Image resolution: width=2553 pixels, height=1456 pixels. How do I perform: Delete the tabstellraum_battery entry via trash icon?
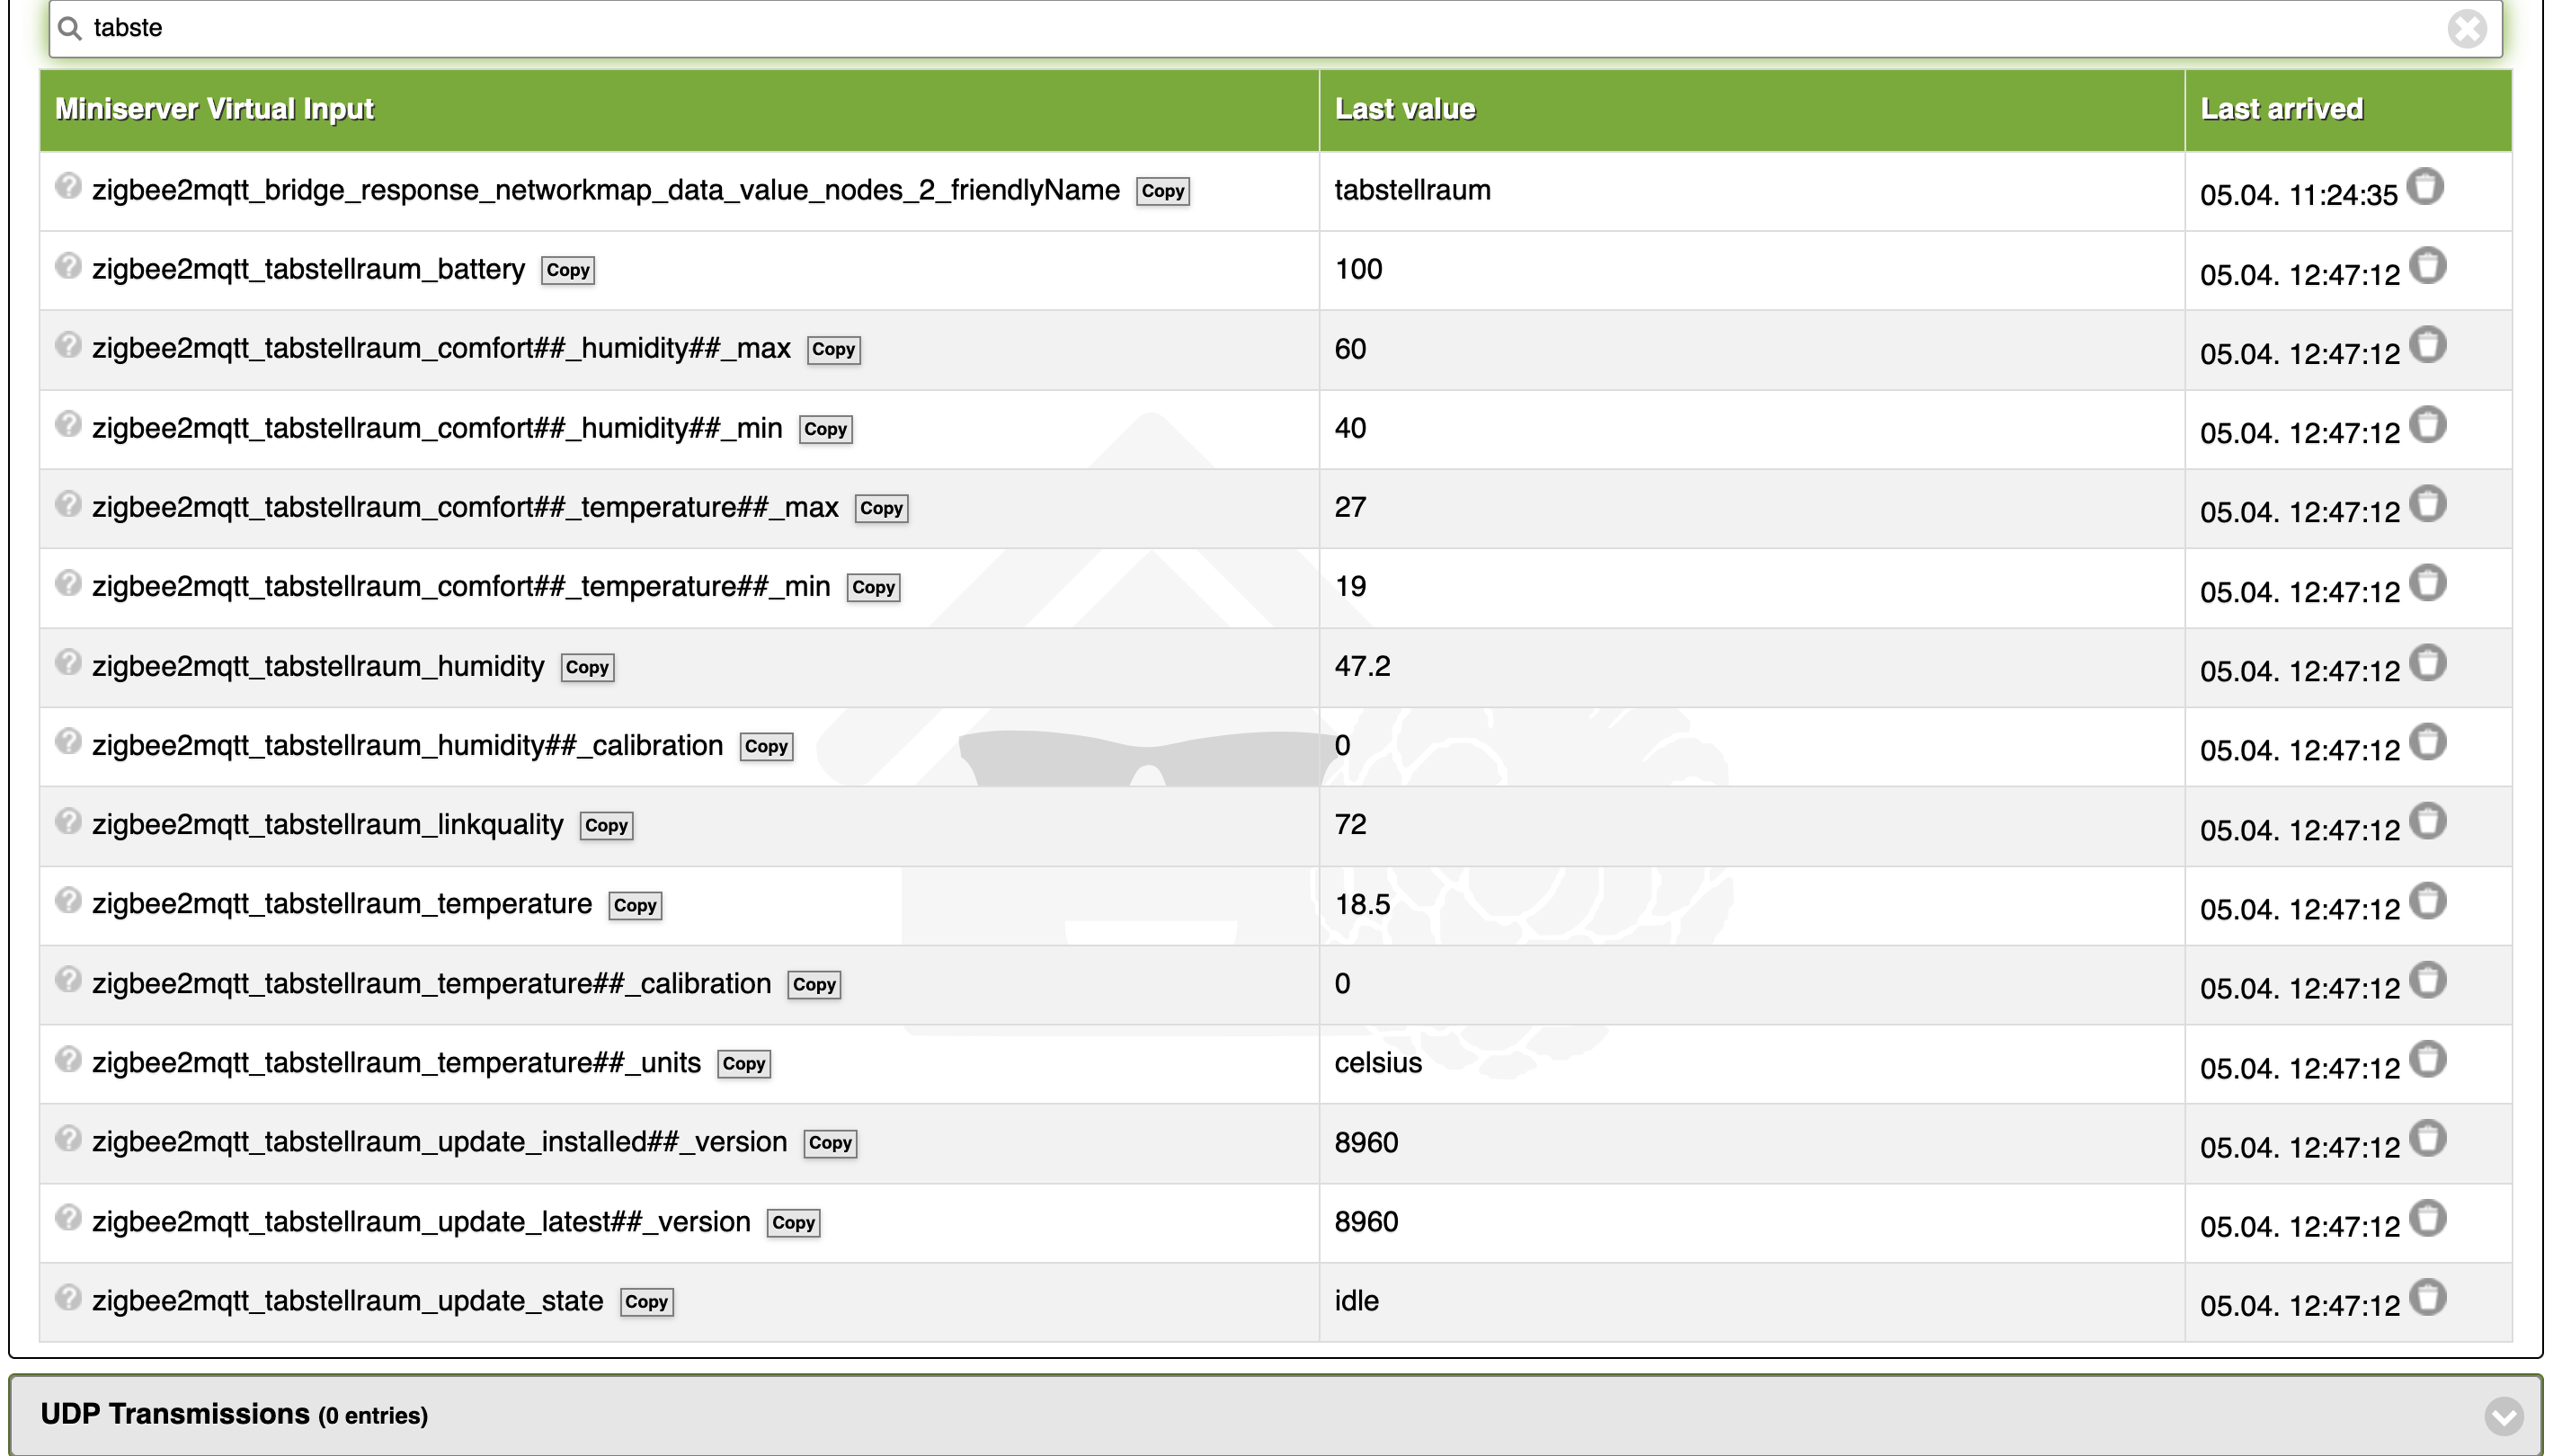2427,266
